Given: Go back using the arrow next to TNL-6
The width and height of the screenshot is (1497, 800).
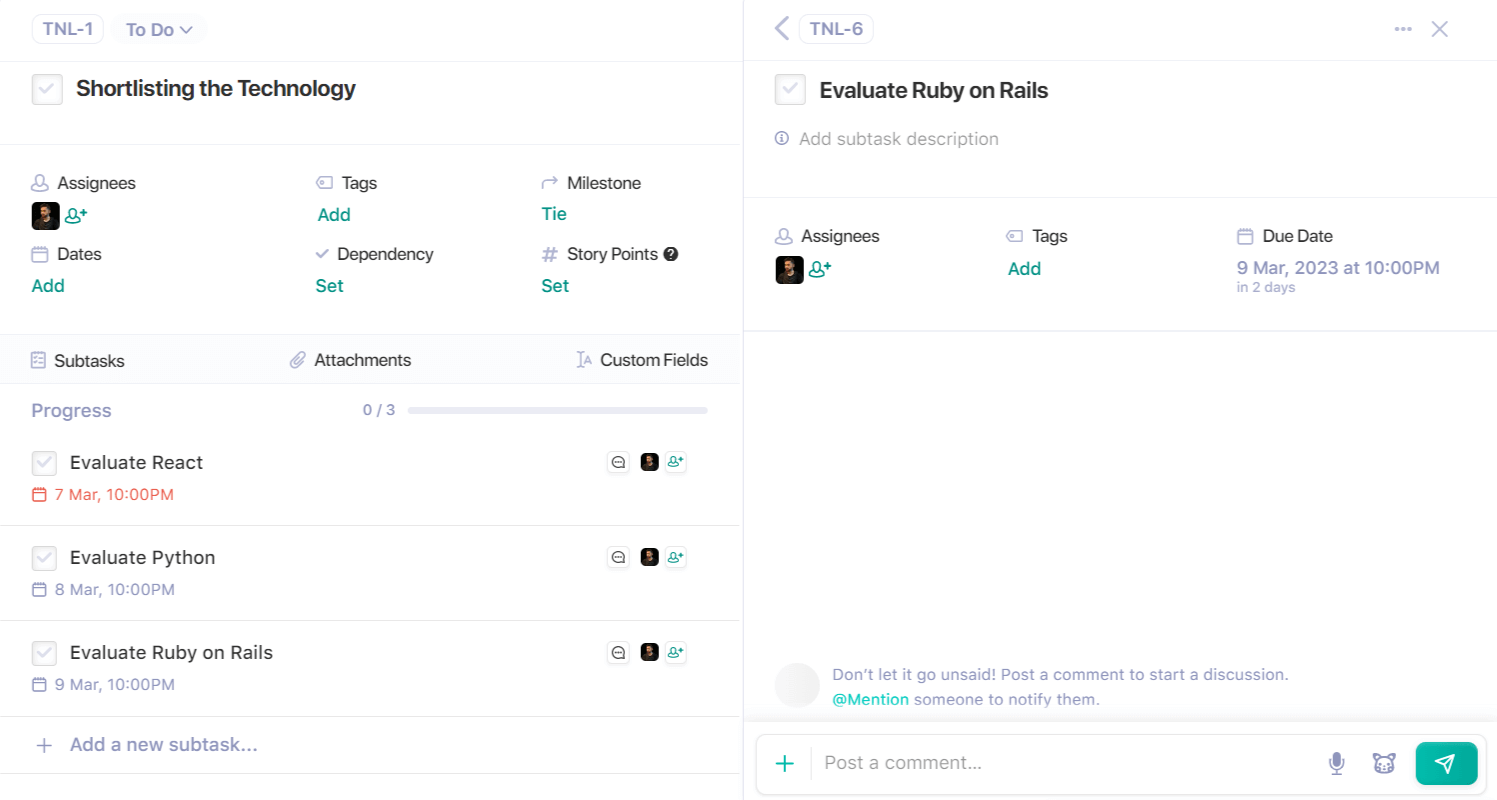Looking at the screenshot, I should (x=781, y=29).
